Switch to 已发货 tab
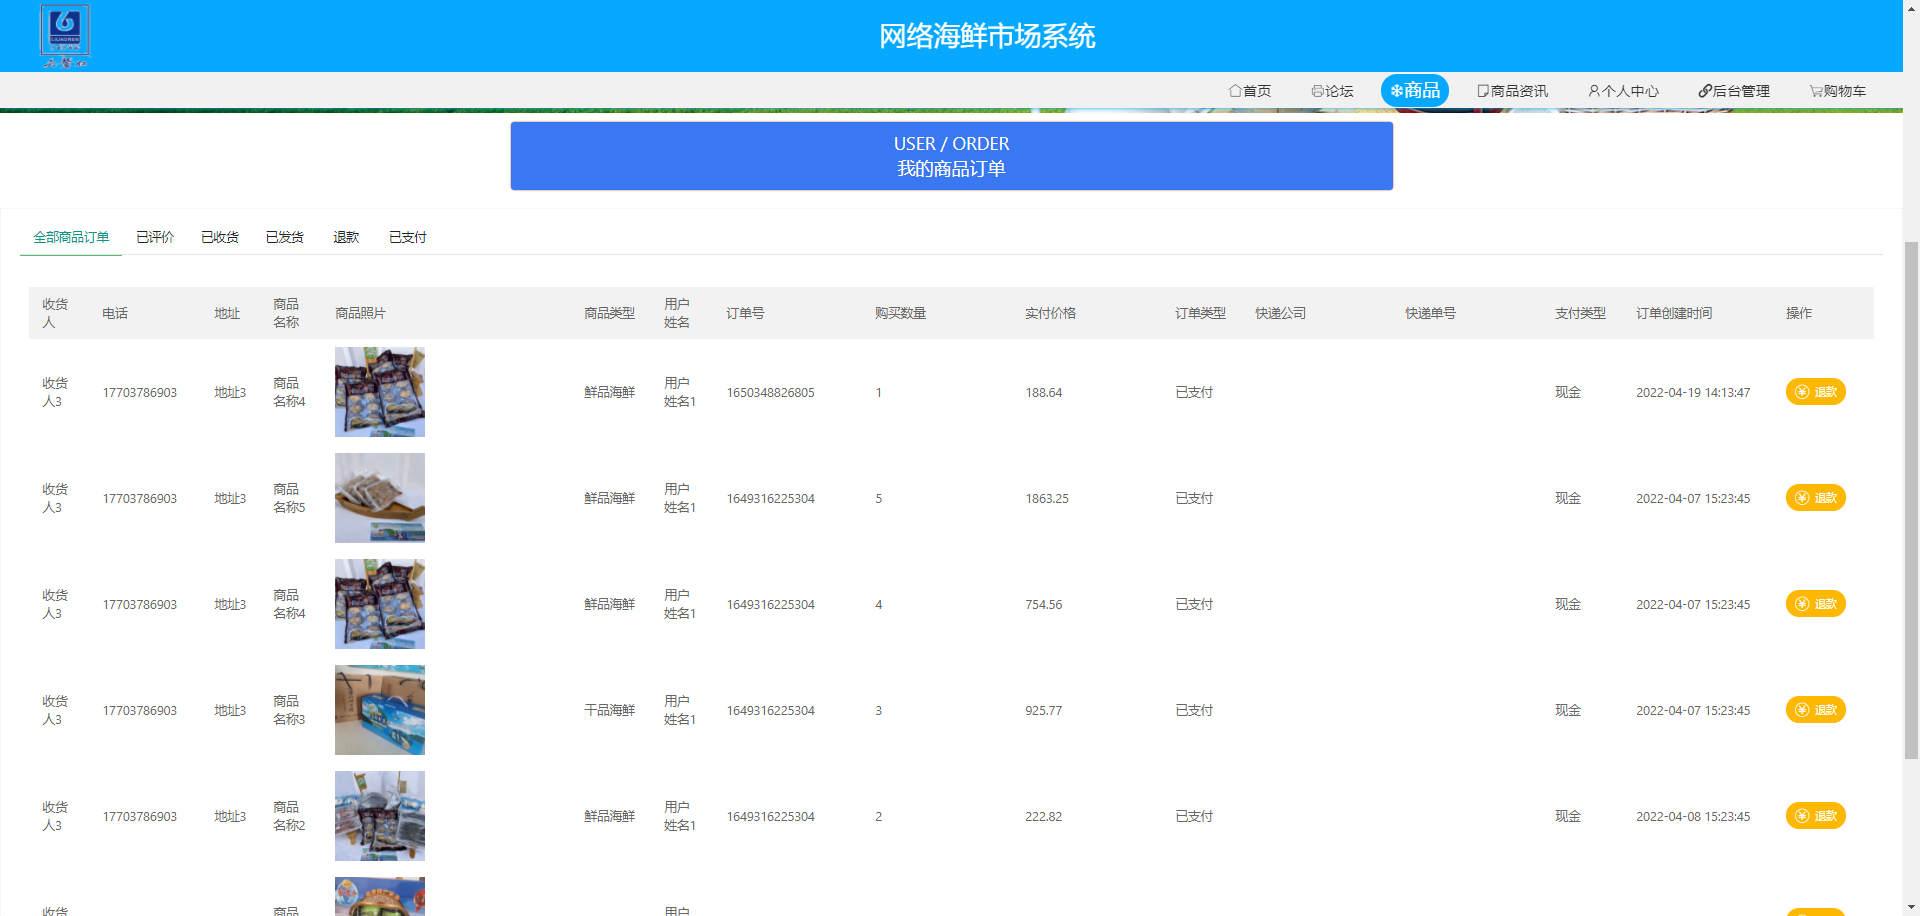This screenshot has height=916, width=1920. [x=285, y=237]
